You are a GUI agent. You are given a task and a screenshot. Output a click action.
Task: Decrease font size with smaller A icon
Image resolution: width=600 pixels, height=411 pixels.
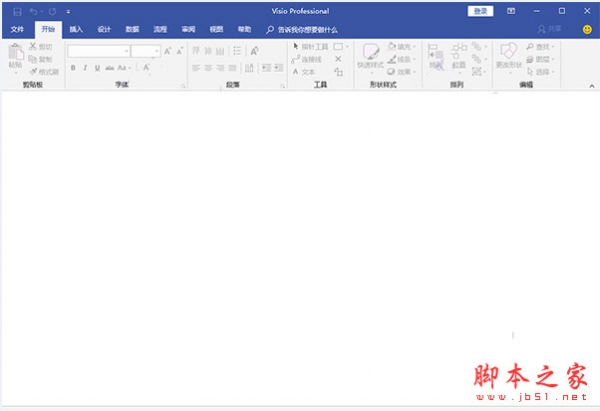(x=180, y=51)
